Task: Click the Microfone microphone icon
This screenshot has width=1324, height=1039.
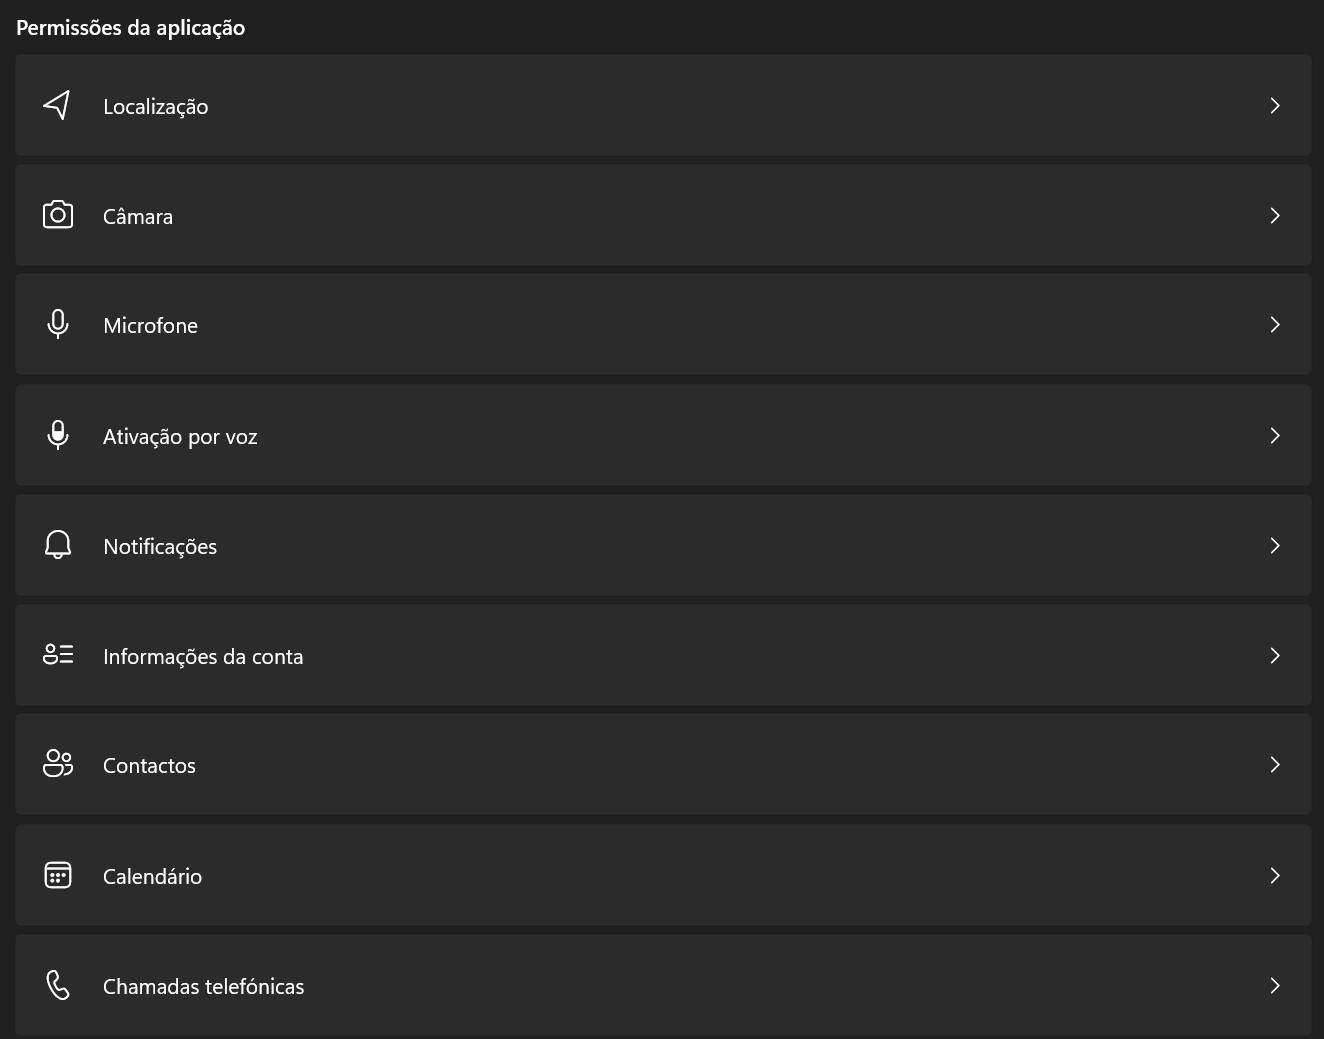Action: point(58,324)
